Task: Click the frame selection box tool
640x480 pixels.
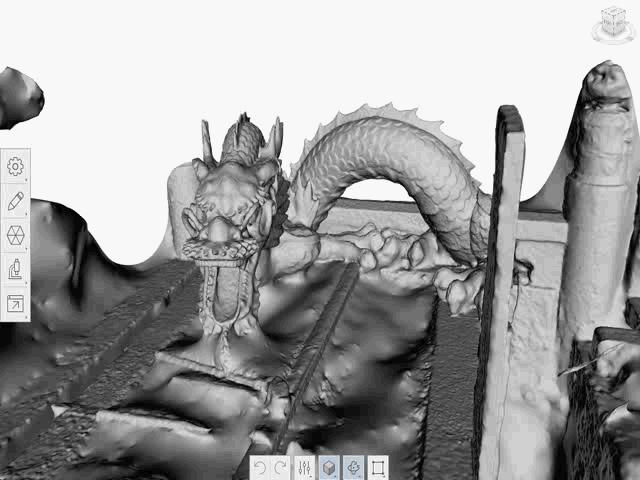Action: tap(378, 468)
